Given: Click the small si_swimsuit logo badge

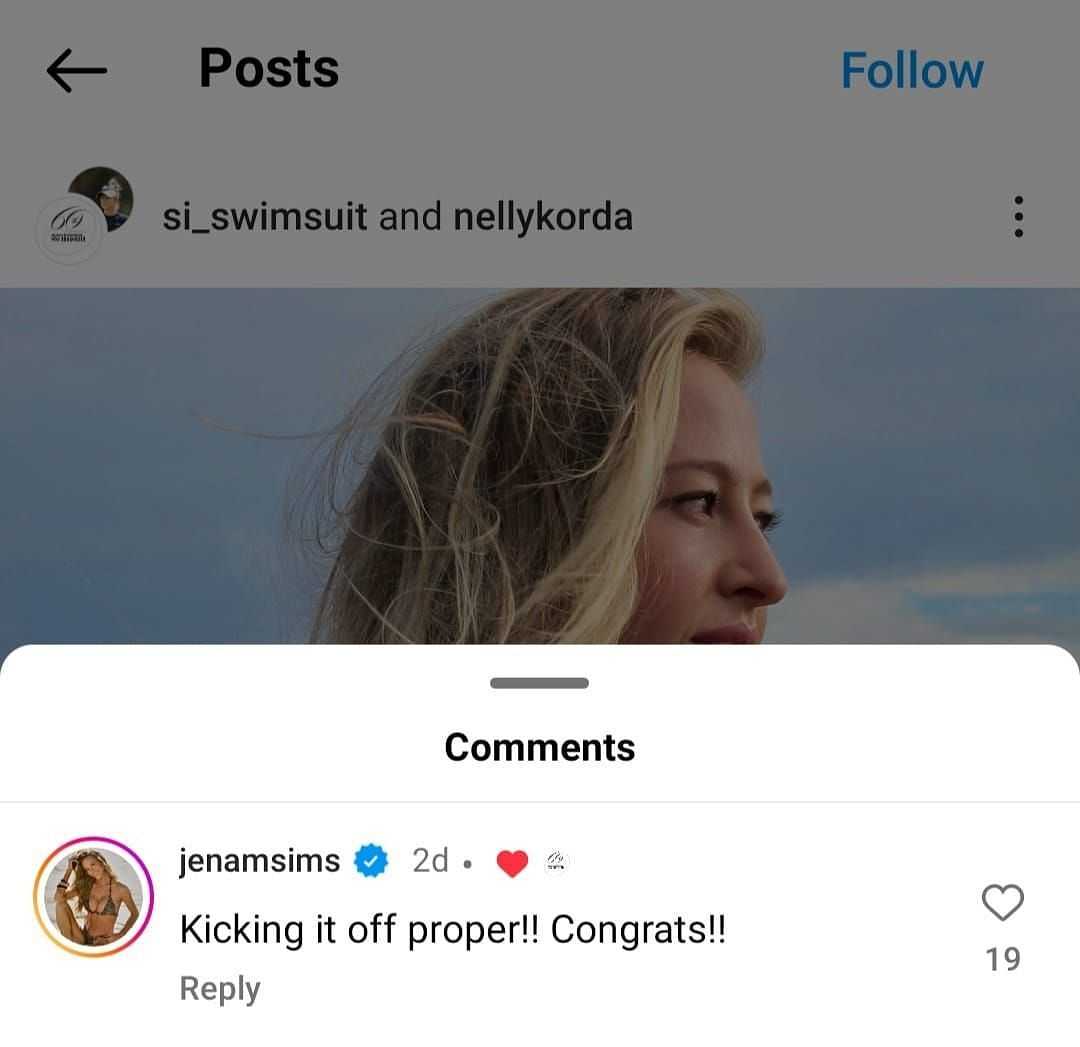Looking at the screenshot, I should [x=557, y=860].
